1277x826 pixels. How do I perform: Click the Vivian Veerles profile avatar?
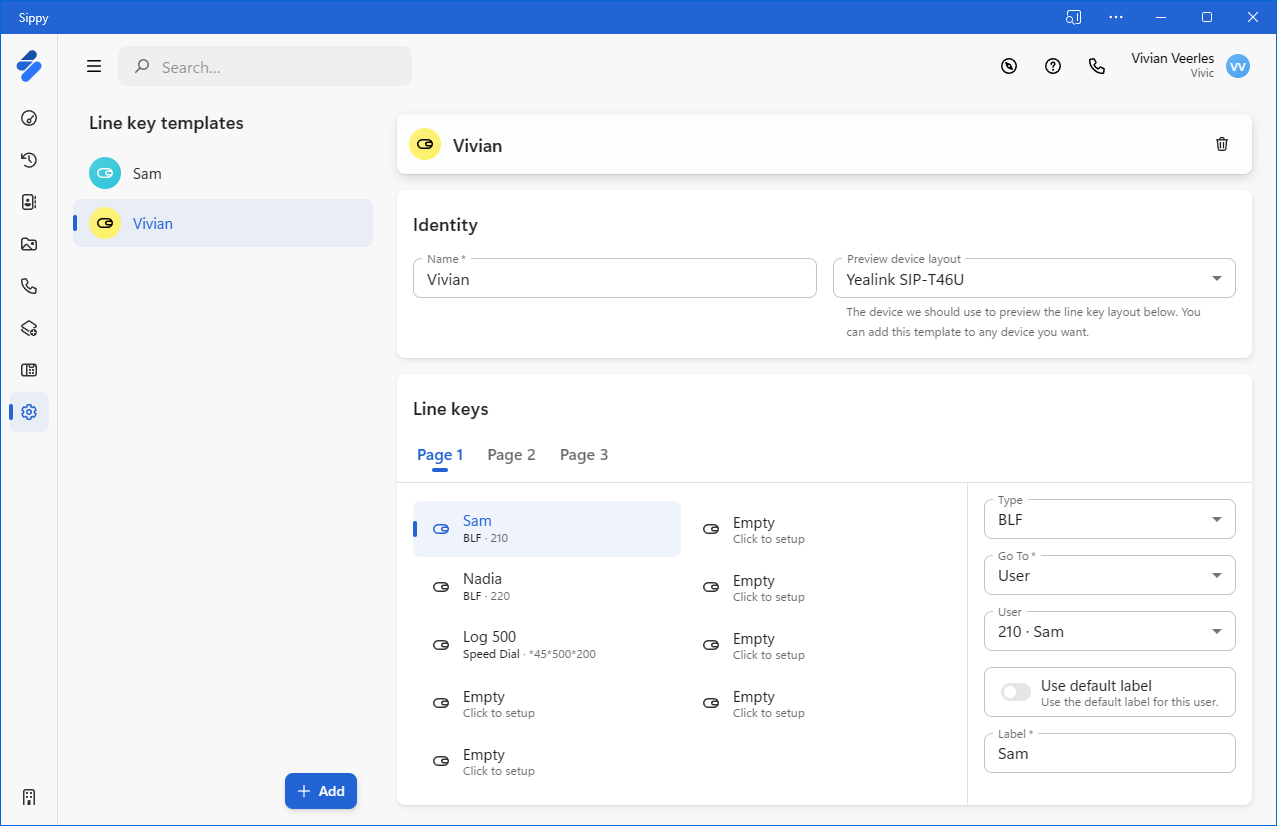1238,67
